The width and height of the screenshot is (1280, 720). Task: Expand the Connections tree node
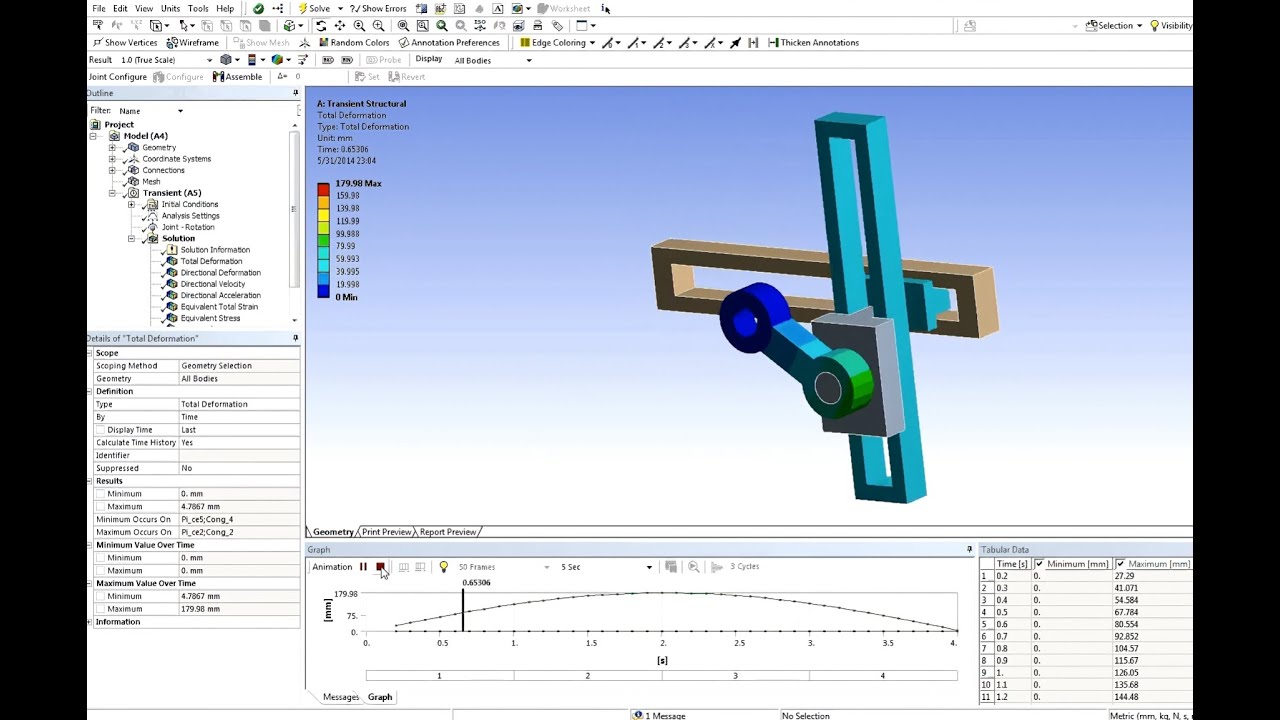(113, 170)
